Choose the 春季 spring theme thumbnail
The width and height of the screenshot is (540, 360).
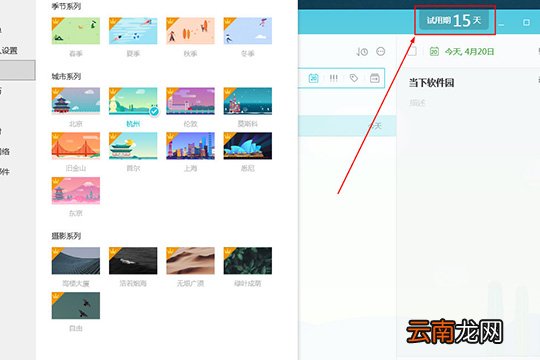point(76,31)
